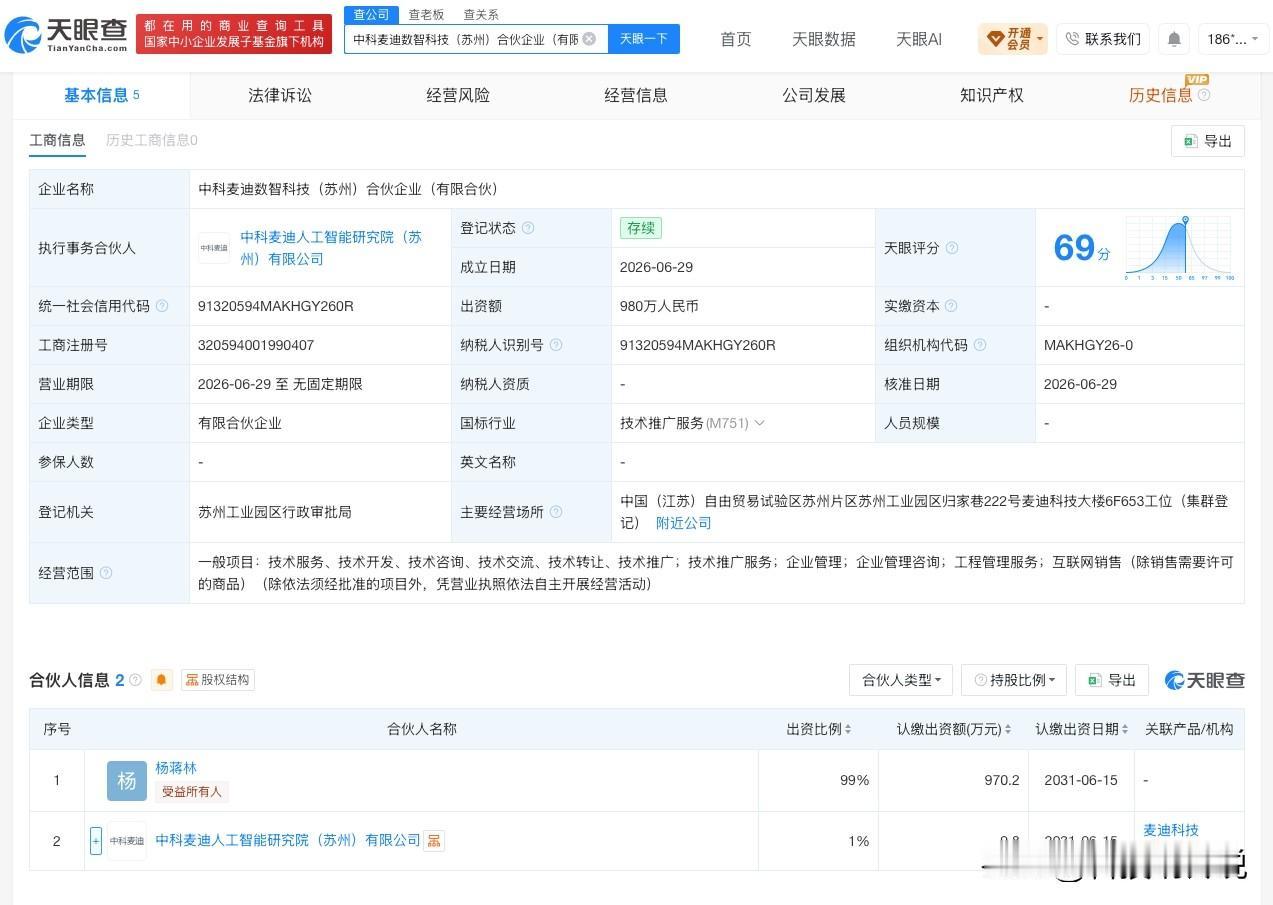Go to 首页 in the navigation
1273x905 pixels.
click(x=736, y=39)
